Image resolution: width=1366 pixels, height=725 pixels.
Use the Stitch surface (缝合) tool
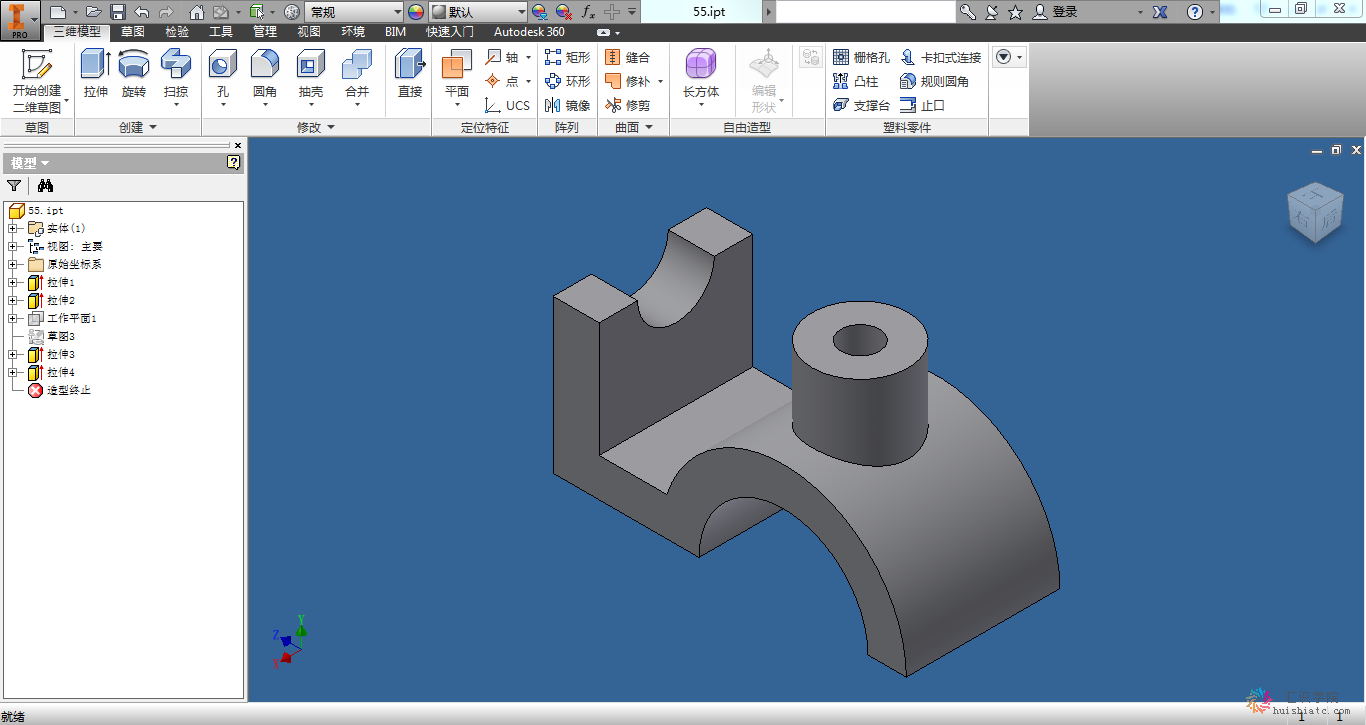pyautogui.click(x=627, y=57)
